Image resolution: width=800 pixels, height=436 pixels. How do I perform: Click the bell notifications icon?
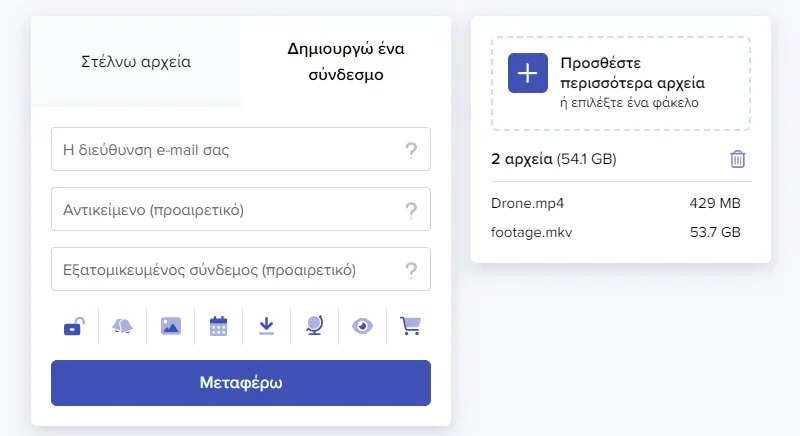point(122,326)
